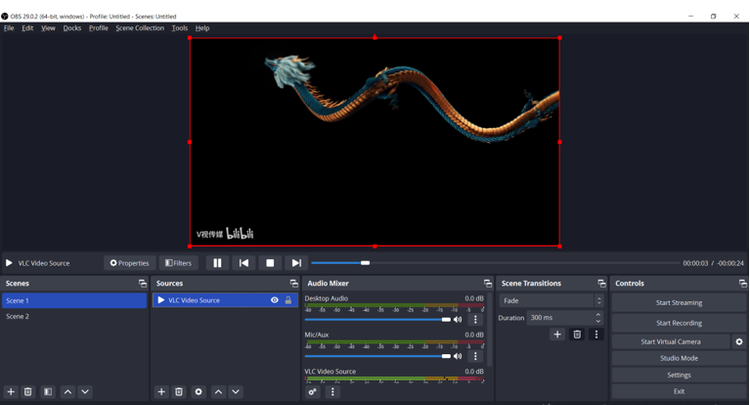The height and width of the screenshot is (405, 750).
Task: Open scene filters in Scenes toolbar
Action: (47, 392)
